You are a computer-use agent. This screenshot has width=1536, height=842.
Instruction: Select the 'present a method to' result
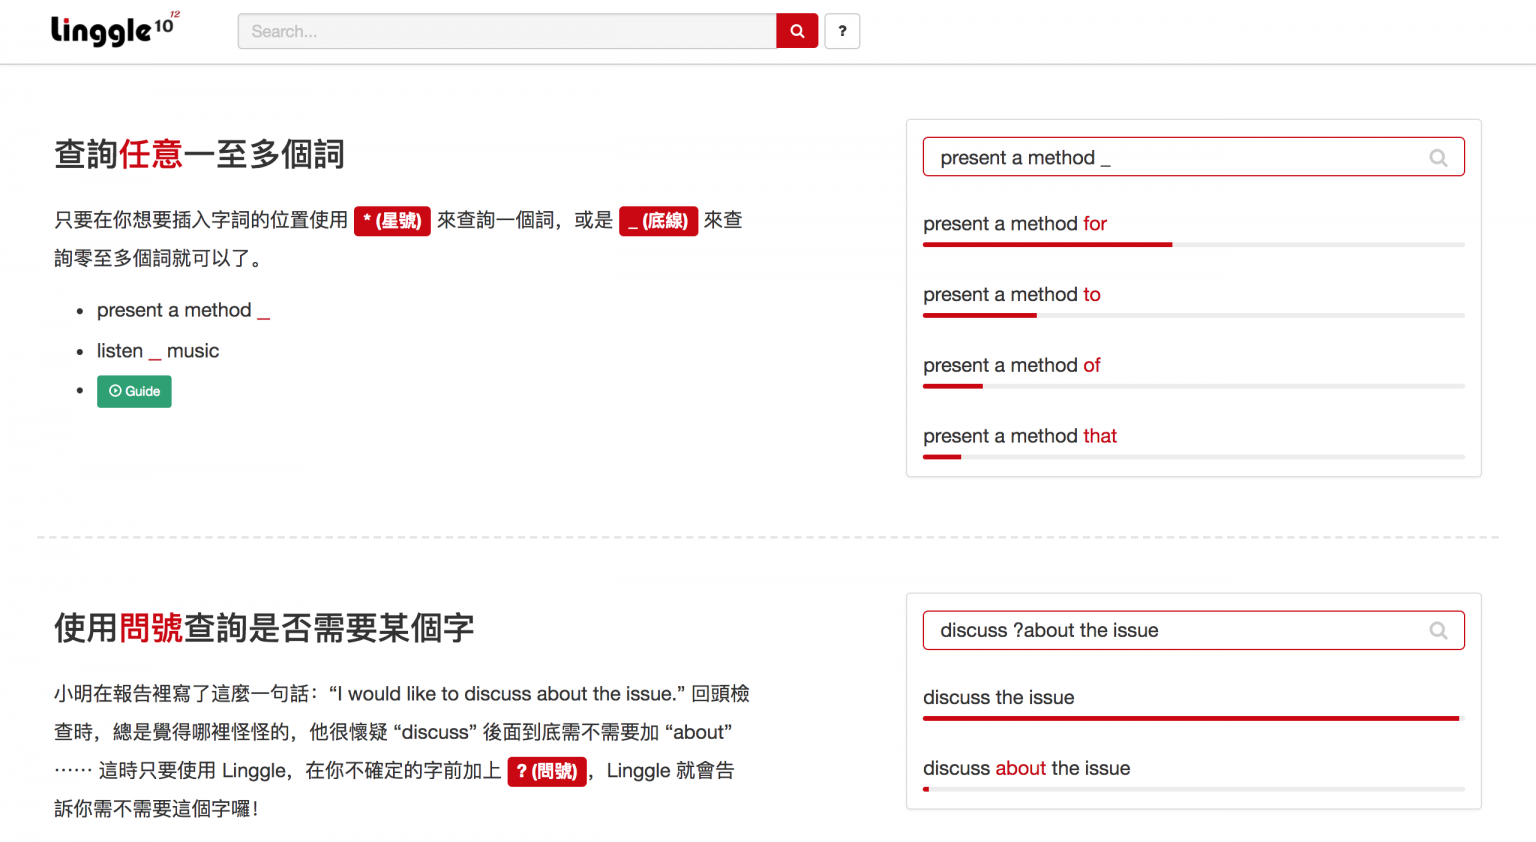click(x=1012, y=295)
